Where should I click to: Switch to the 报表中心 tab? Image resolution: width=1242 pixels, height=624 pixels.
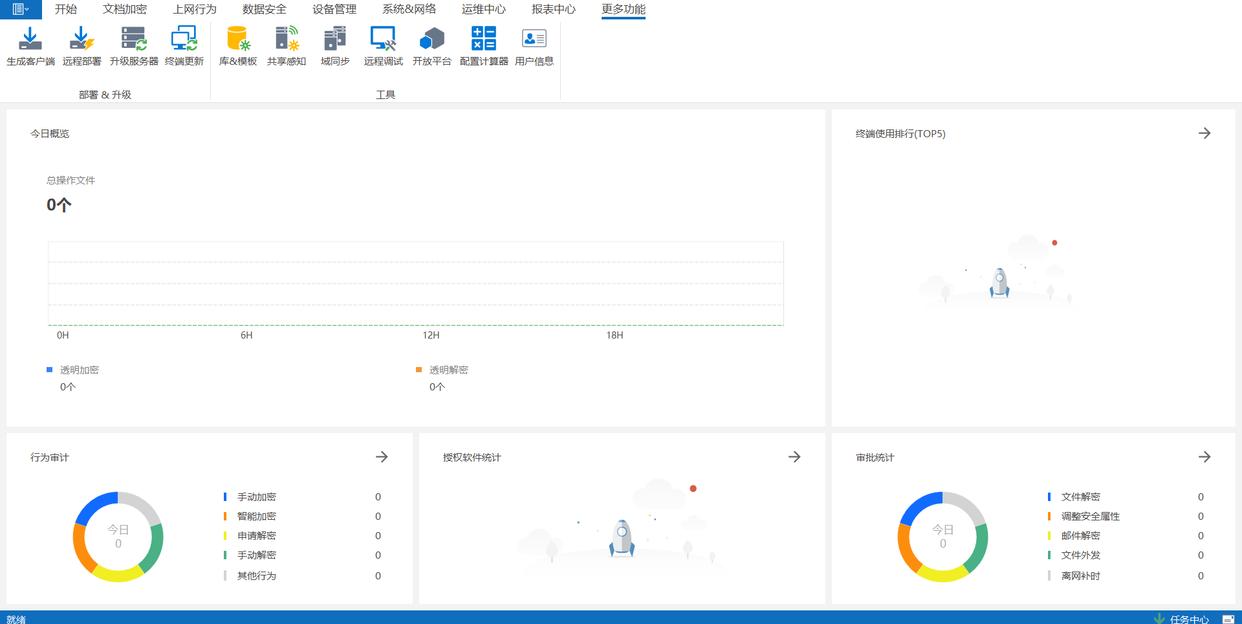pos(553,9)
